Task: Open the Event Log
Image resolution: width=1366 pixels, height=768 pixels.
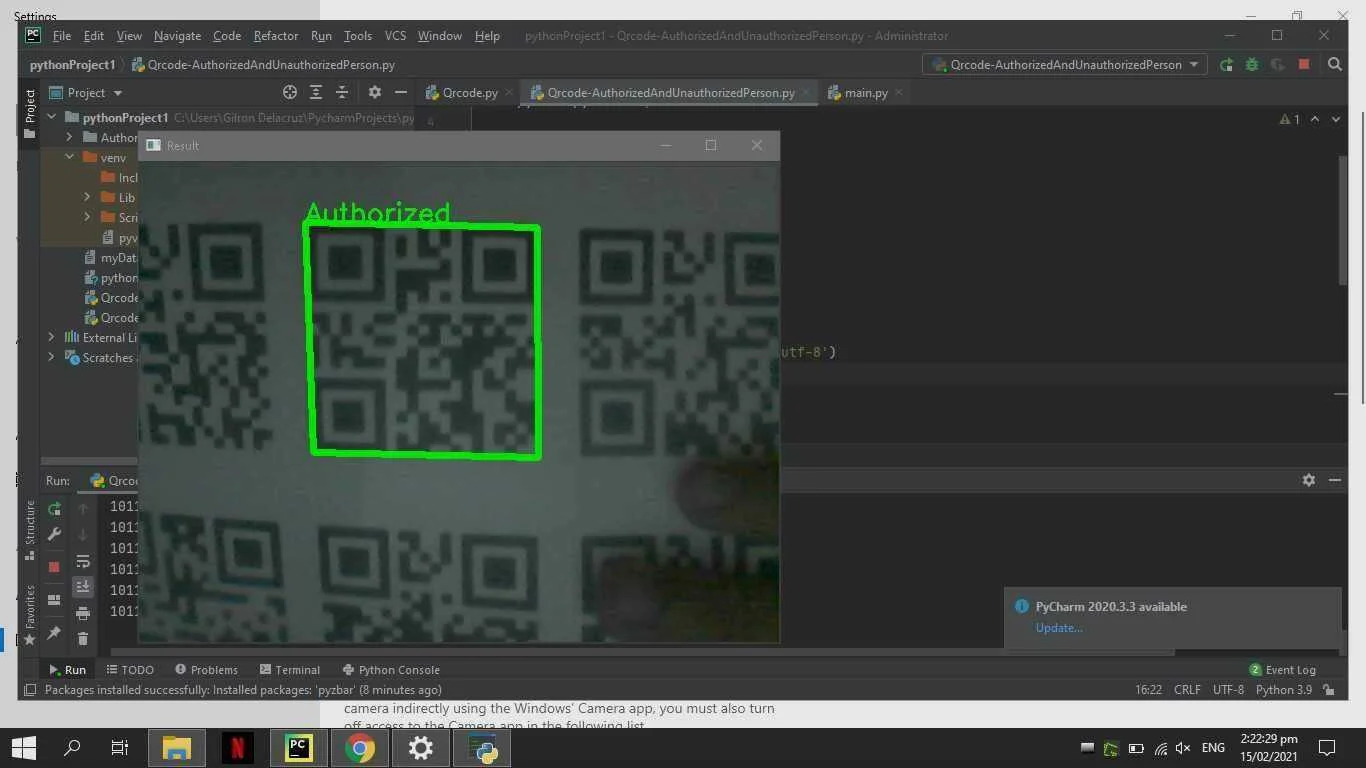Action: [x=1282, y=670]
